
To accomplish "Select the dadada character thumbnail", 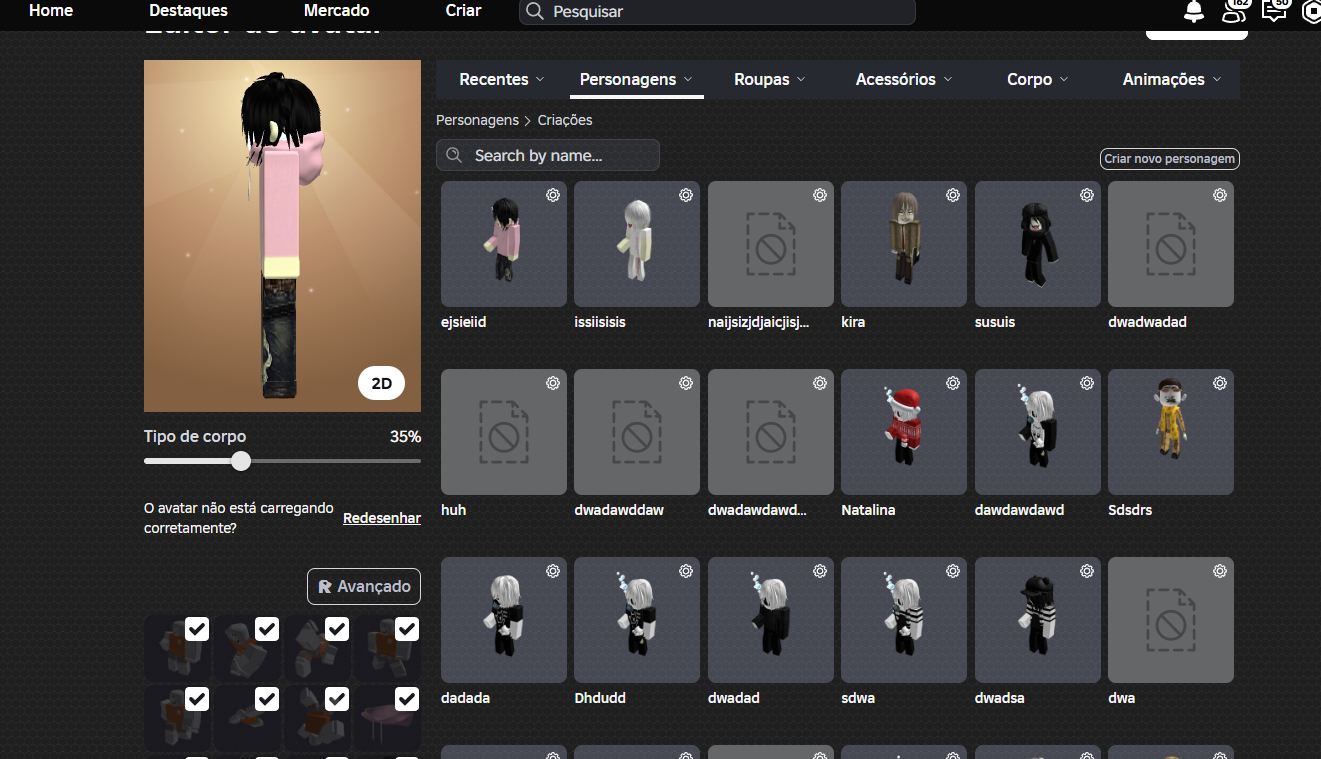I will point(504,620).
